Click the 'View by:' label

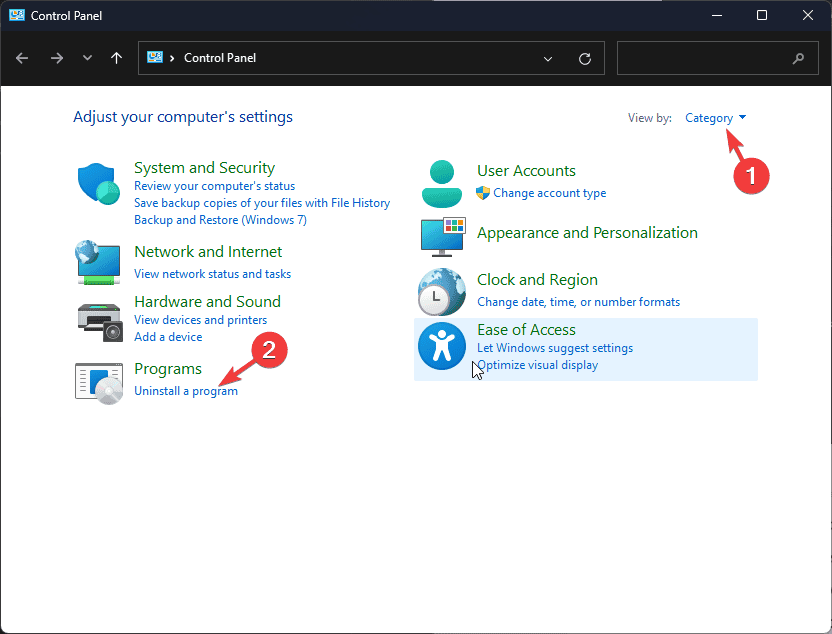point(650,118)
